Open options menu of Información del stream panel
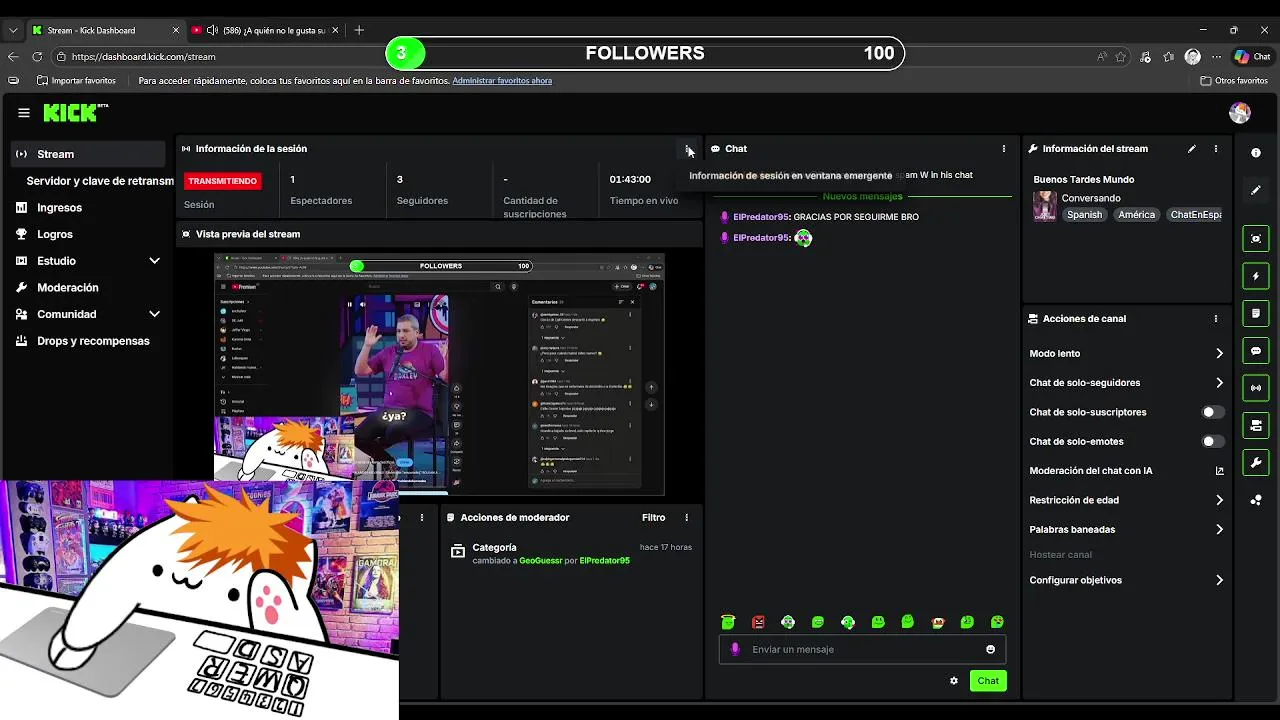The image size is (1280, 720). point(1216,149)
